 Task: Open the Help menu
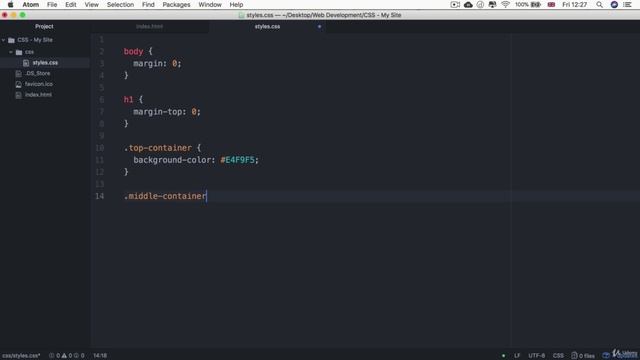point(236,4)
